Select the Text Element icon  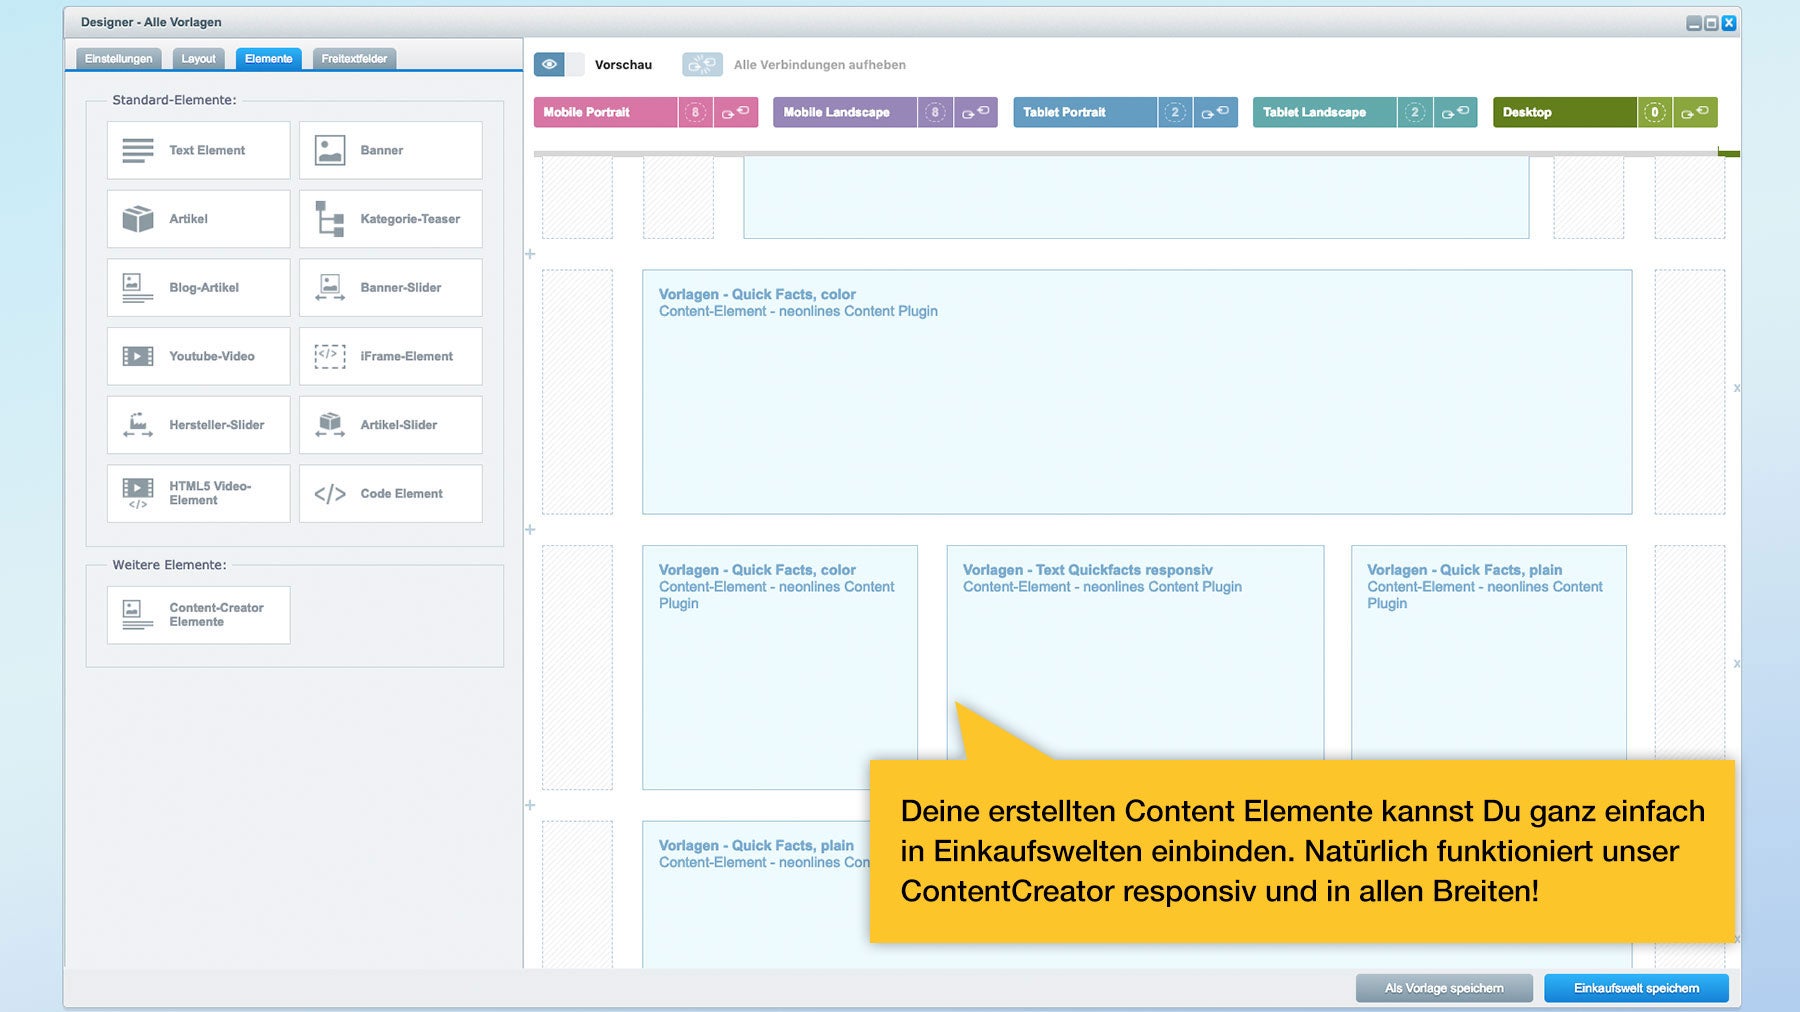click(138, 151)
